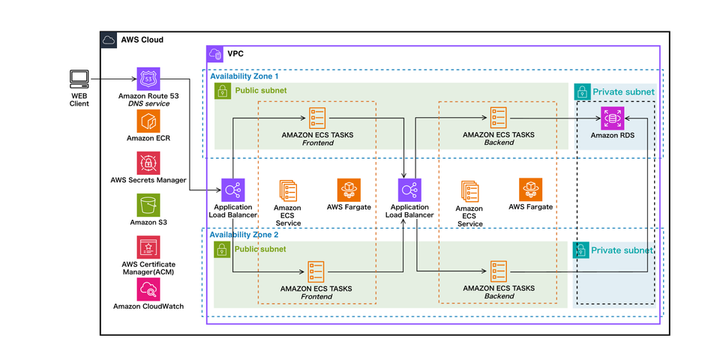Click the frontend AWS Fargate icon
Image resolution: width=720 pixels, height=360 pixels.
349,190
